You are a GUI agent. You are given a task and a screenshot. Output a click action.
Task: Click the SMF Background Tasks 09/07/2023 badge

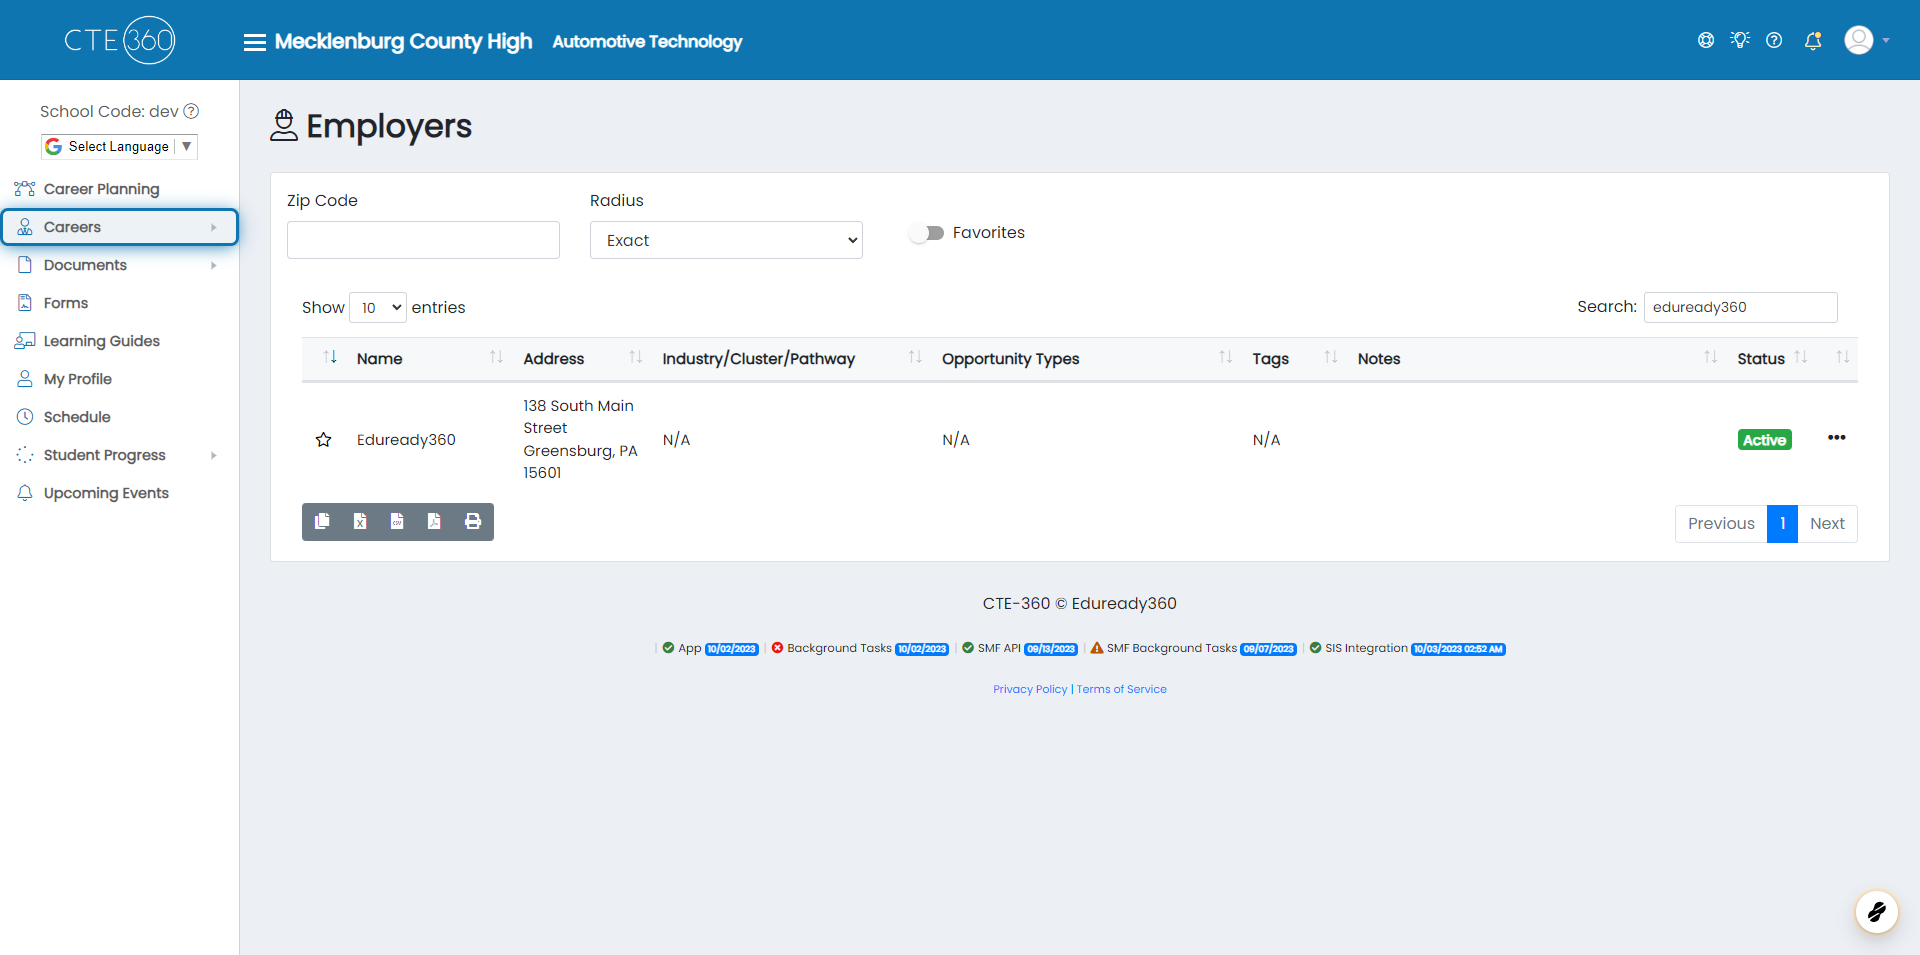coord(1268,649)
